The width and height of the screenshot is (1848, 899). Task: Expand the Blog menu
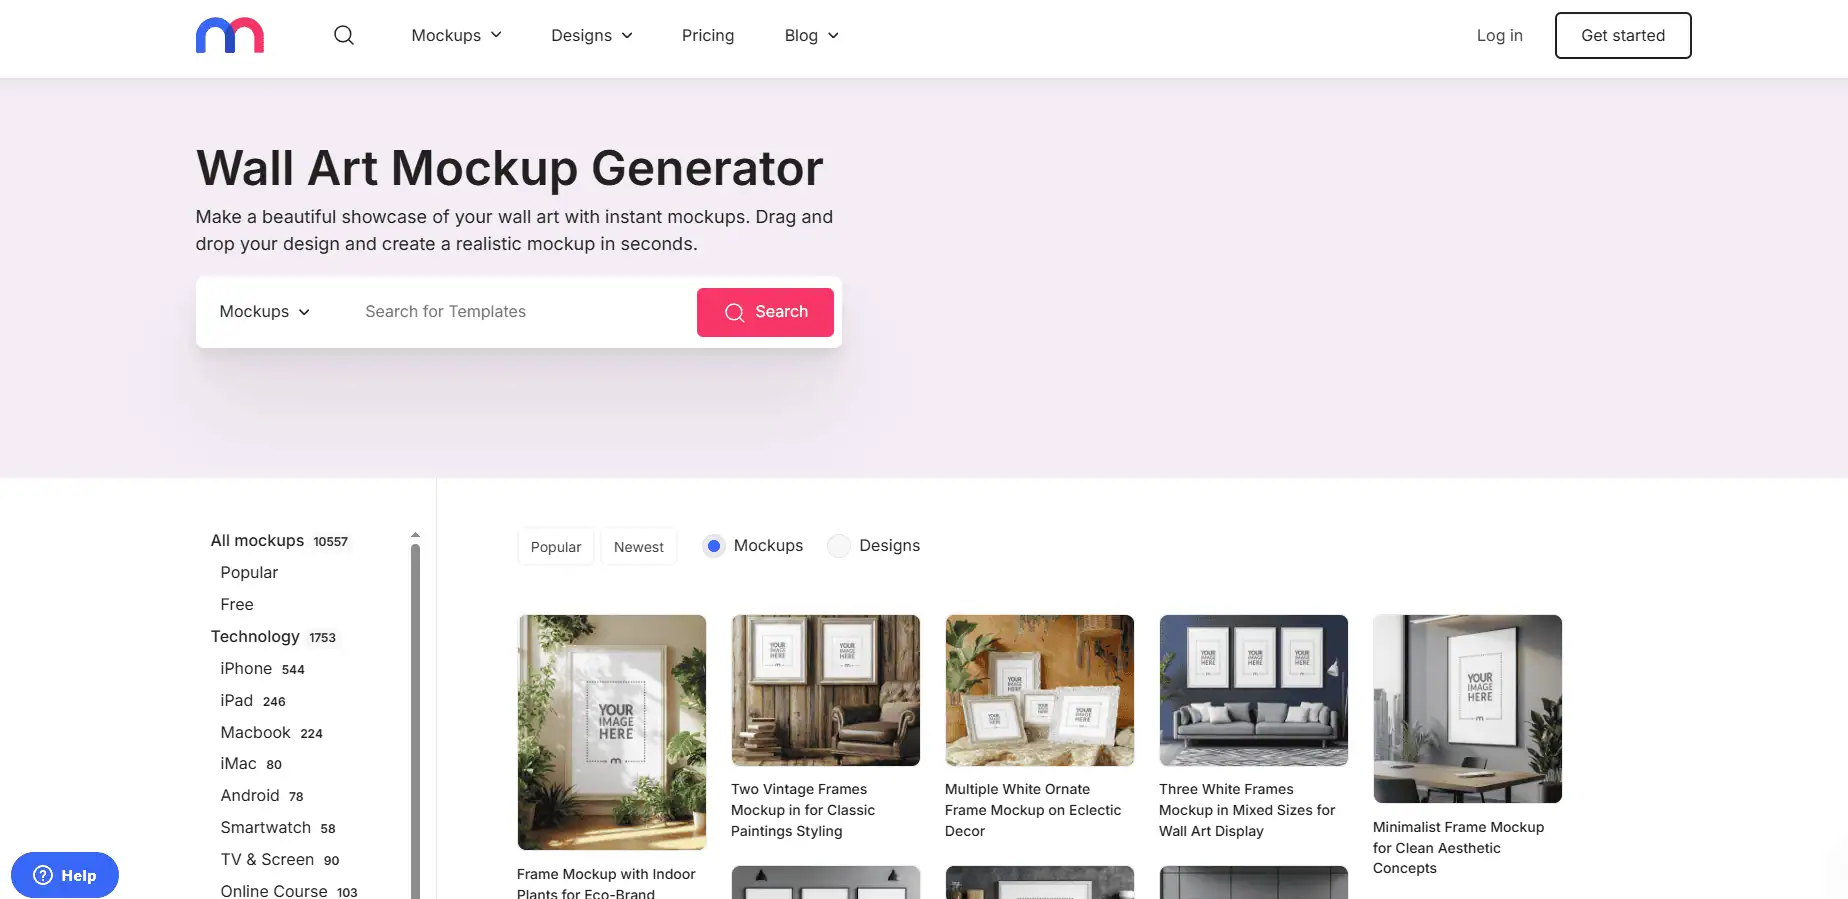[x=812, y=35]
